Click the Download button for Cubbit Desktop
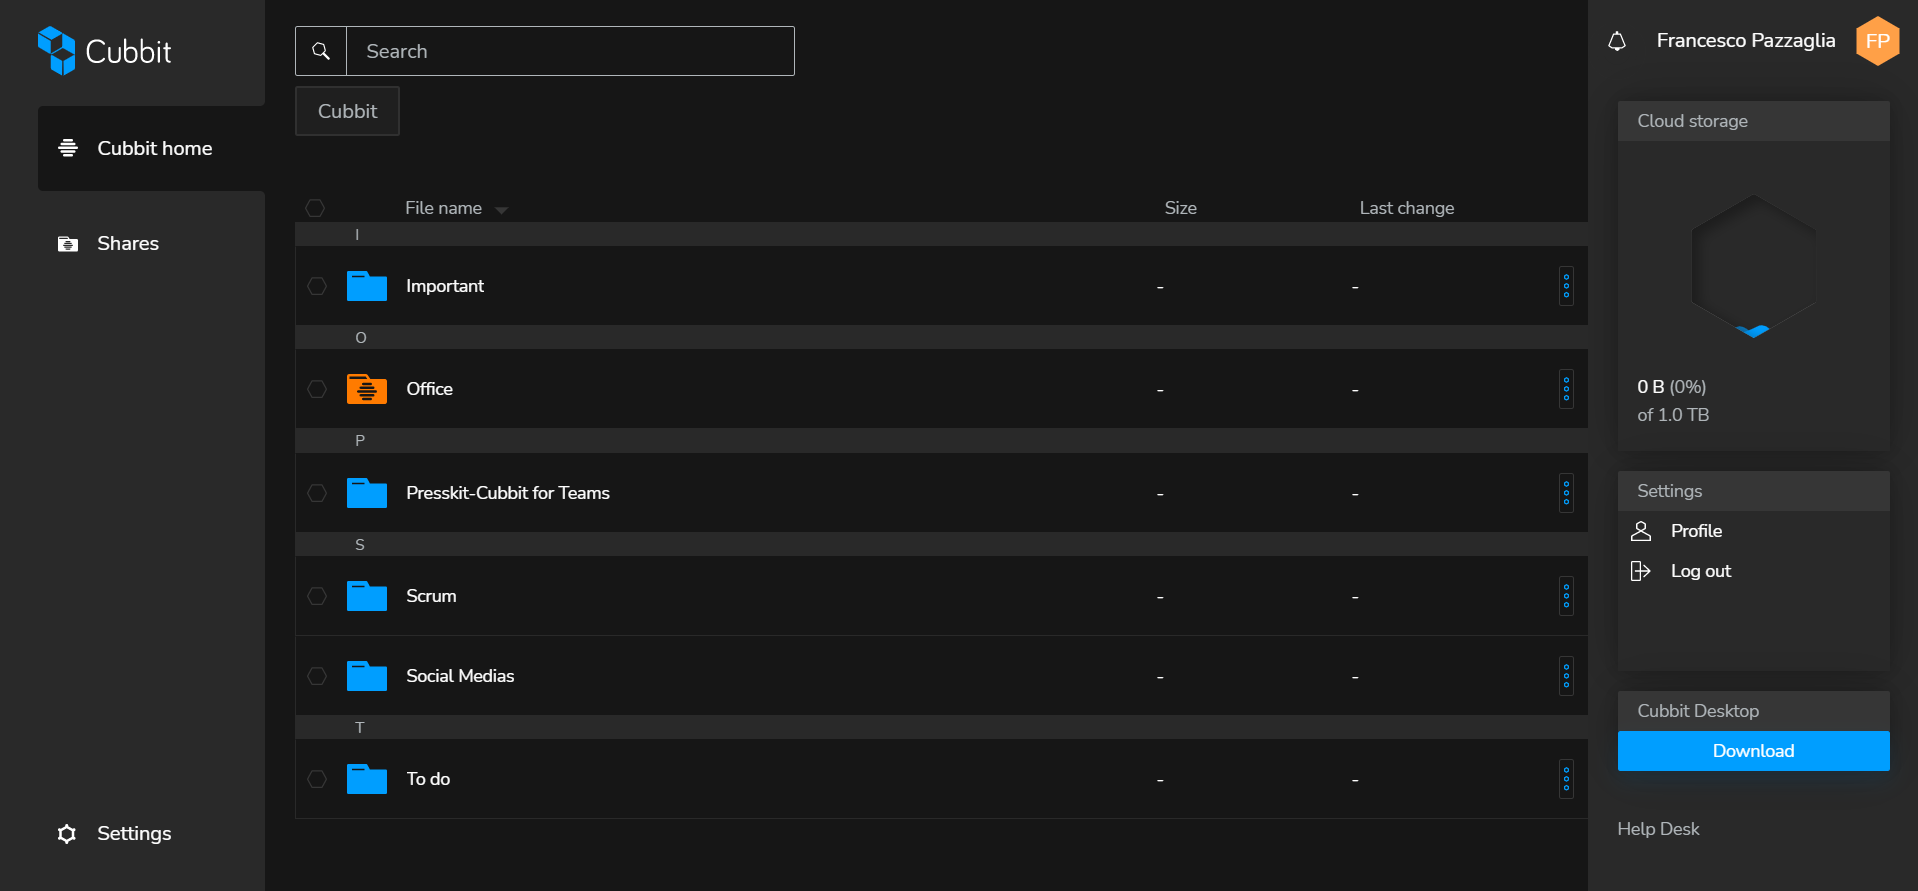This screenshot has width=1918, height=891. click(x=1753, y=751)
